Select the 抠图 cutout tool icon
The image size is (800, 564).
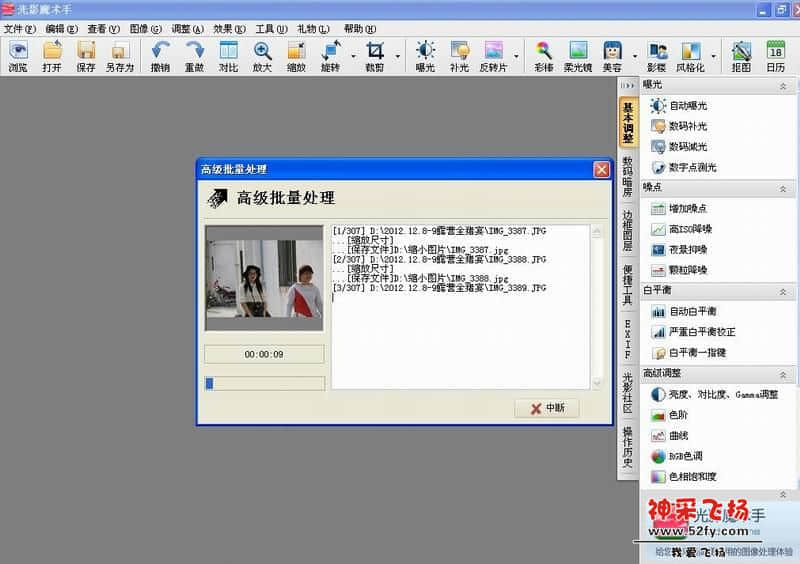[x=741, y=56]
